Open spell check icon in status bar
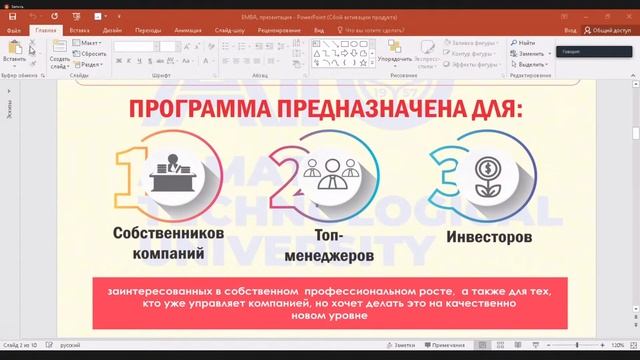The height and width of the screenshot is (360, 640). click(49, 345)
